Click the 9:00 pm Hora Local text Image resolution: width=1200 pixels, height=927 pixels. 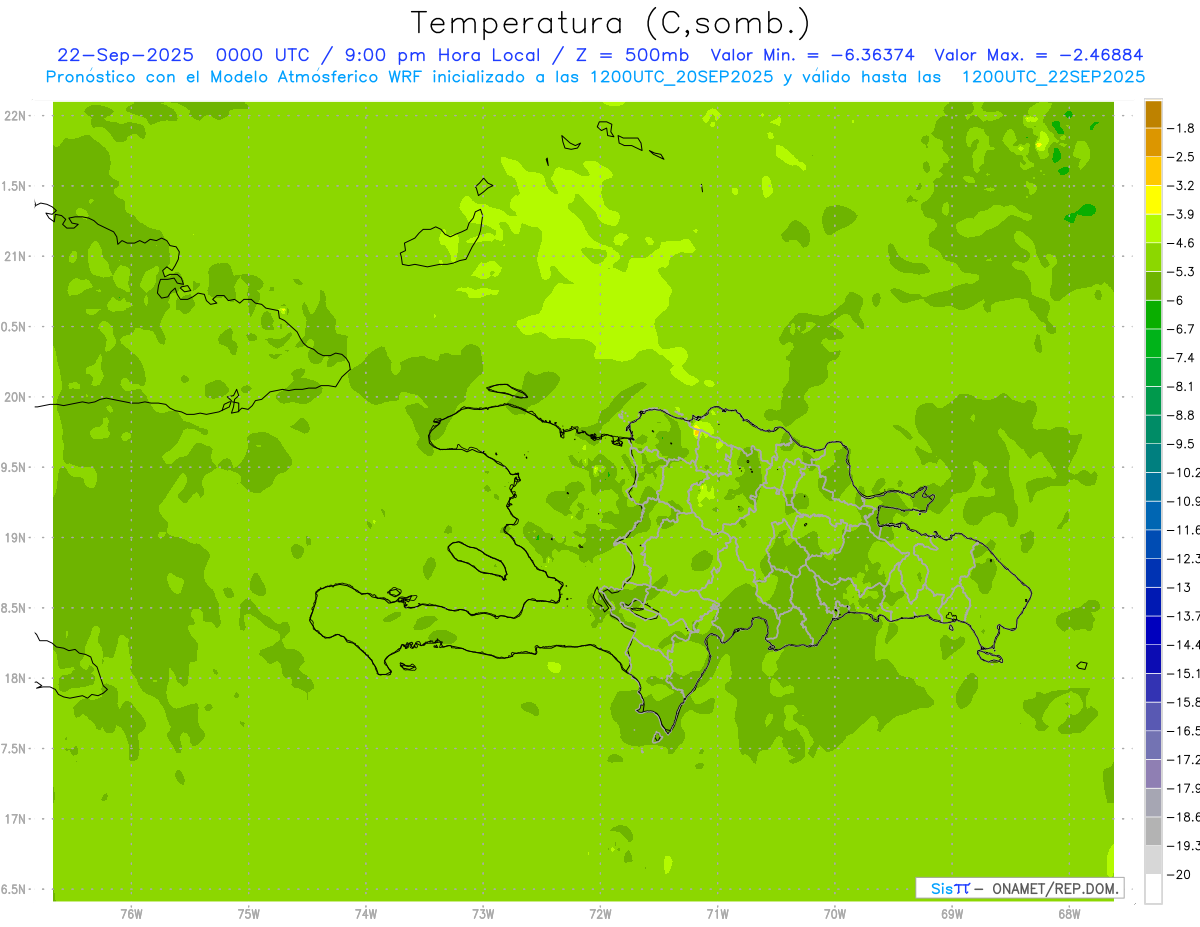coord(447,56)
